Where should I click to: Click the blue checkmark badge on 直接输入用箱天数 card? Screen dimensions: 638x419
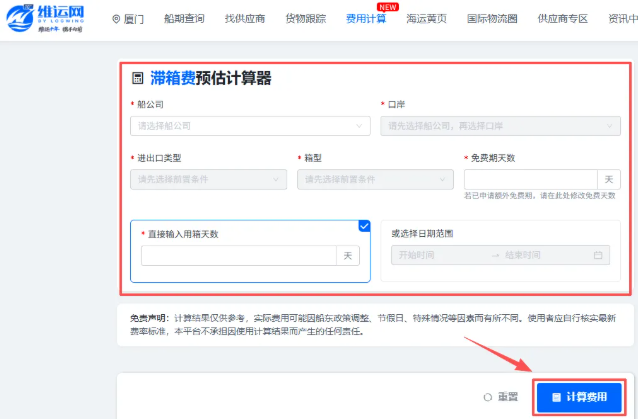point(364,225)
